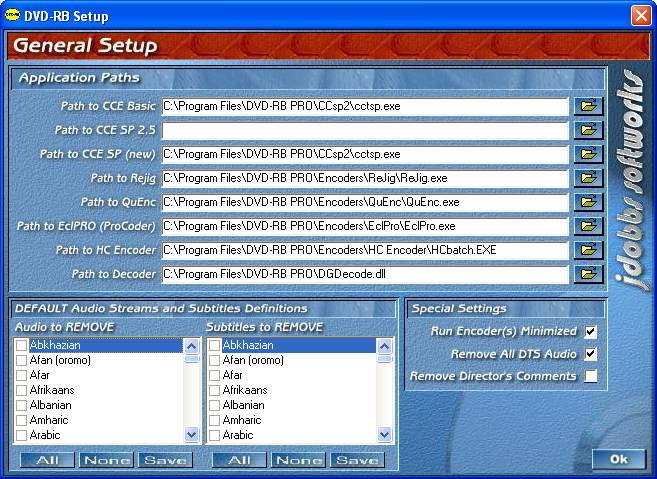Click audio list scroll down arrow

[191, 435]
